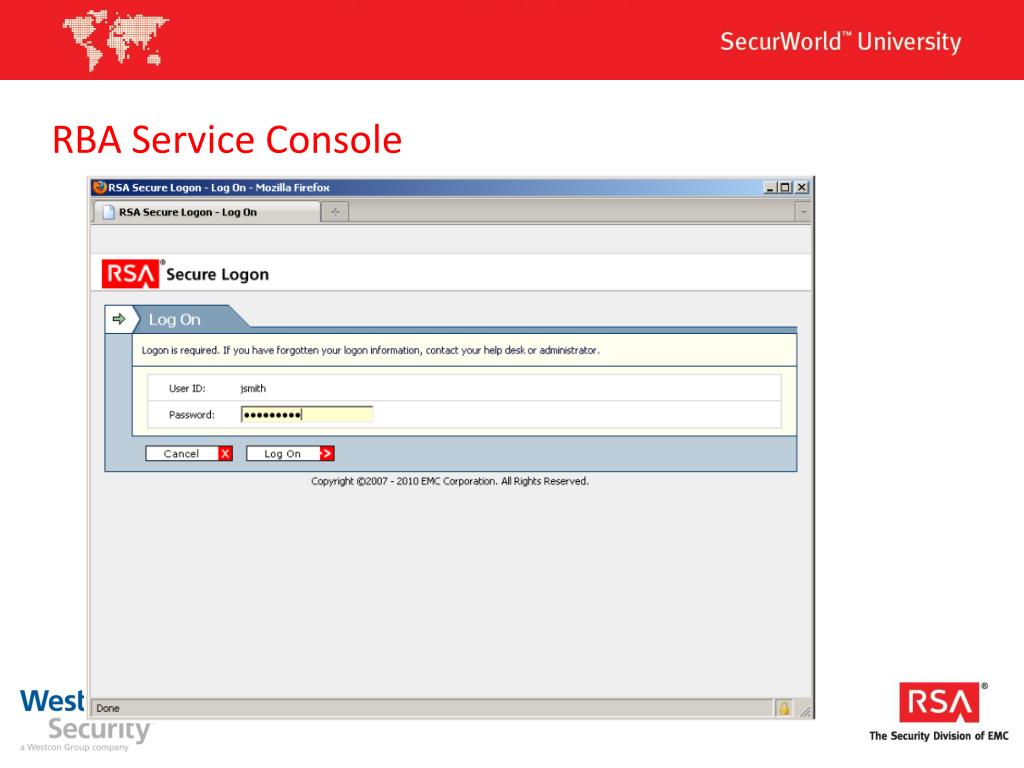
Task: Click the 'Done' status bar text
Action: click(108, 708)
